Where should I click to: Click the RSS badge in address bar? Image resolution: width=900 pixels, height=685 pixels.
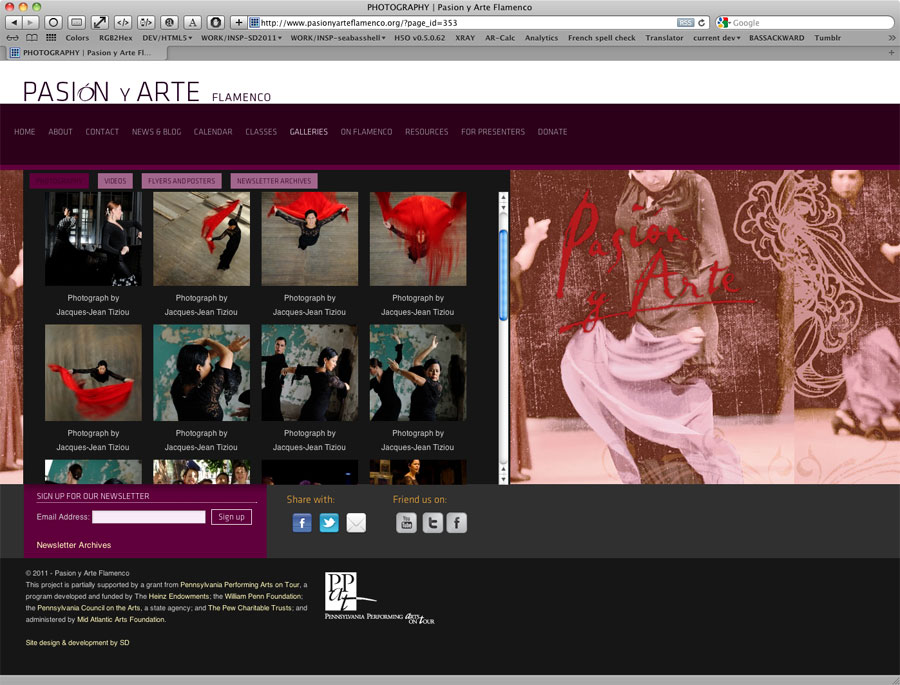click(x=685, y=22)
